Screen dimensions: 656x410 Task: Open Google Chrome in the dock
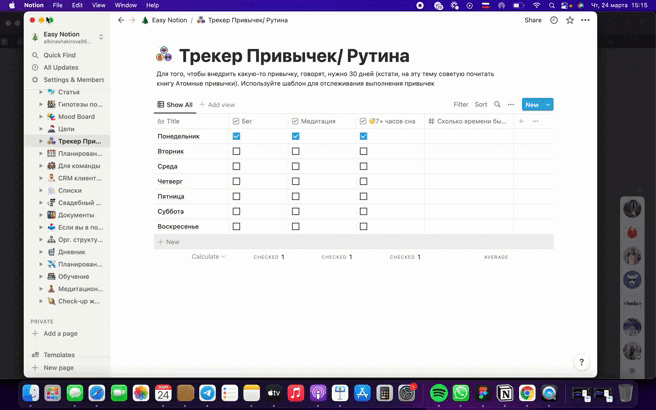527,393
